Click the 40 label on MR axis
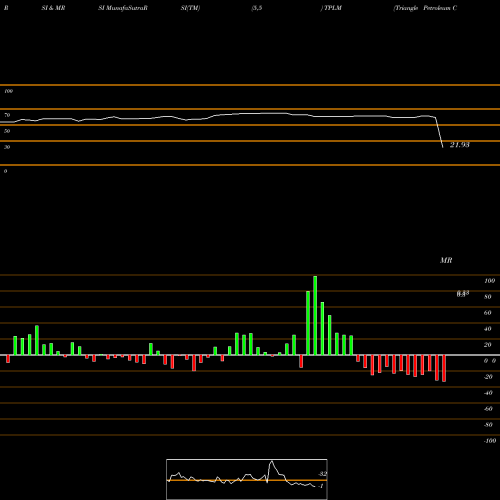The height and width of the screenshot is (500, 500). point(488,329)
